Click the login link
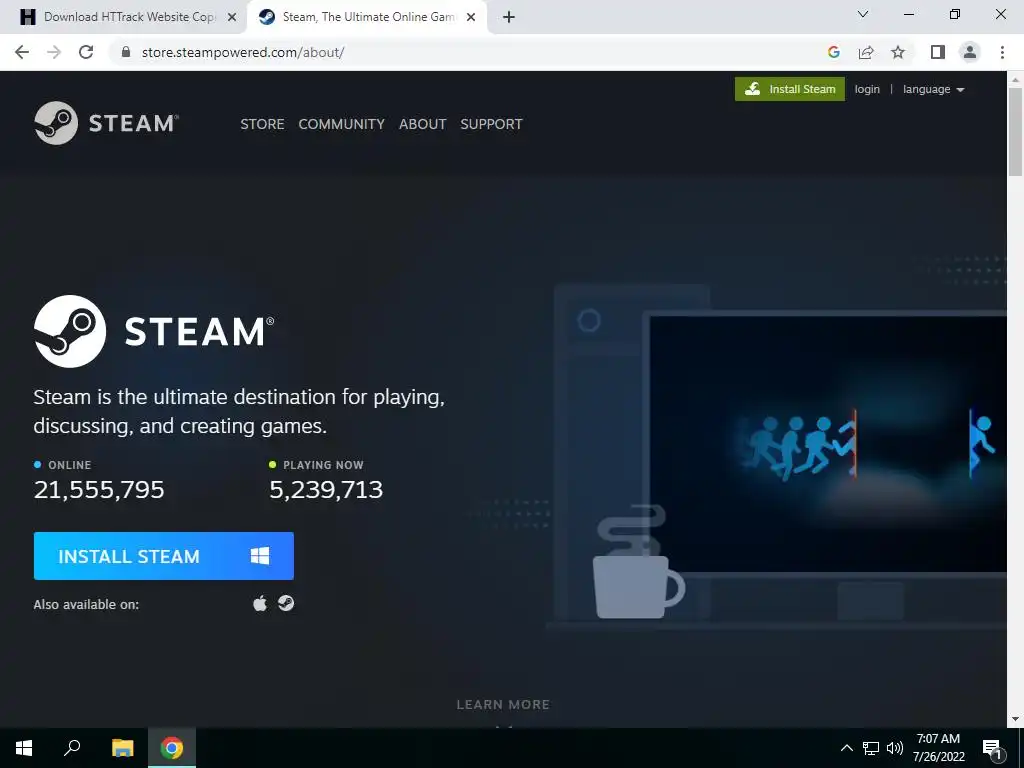This screenshot has width=1024, height=768. click(867, 89)
